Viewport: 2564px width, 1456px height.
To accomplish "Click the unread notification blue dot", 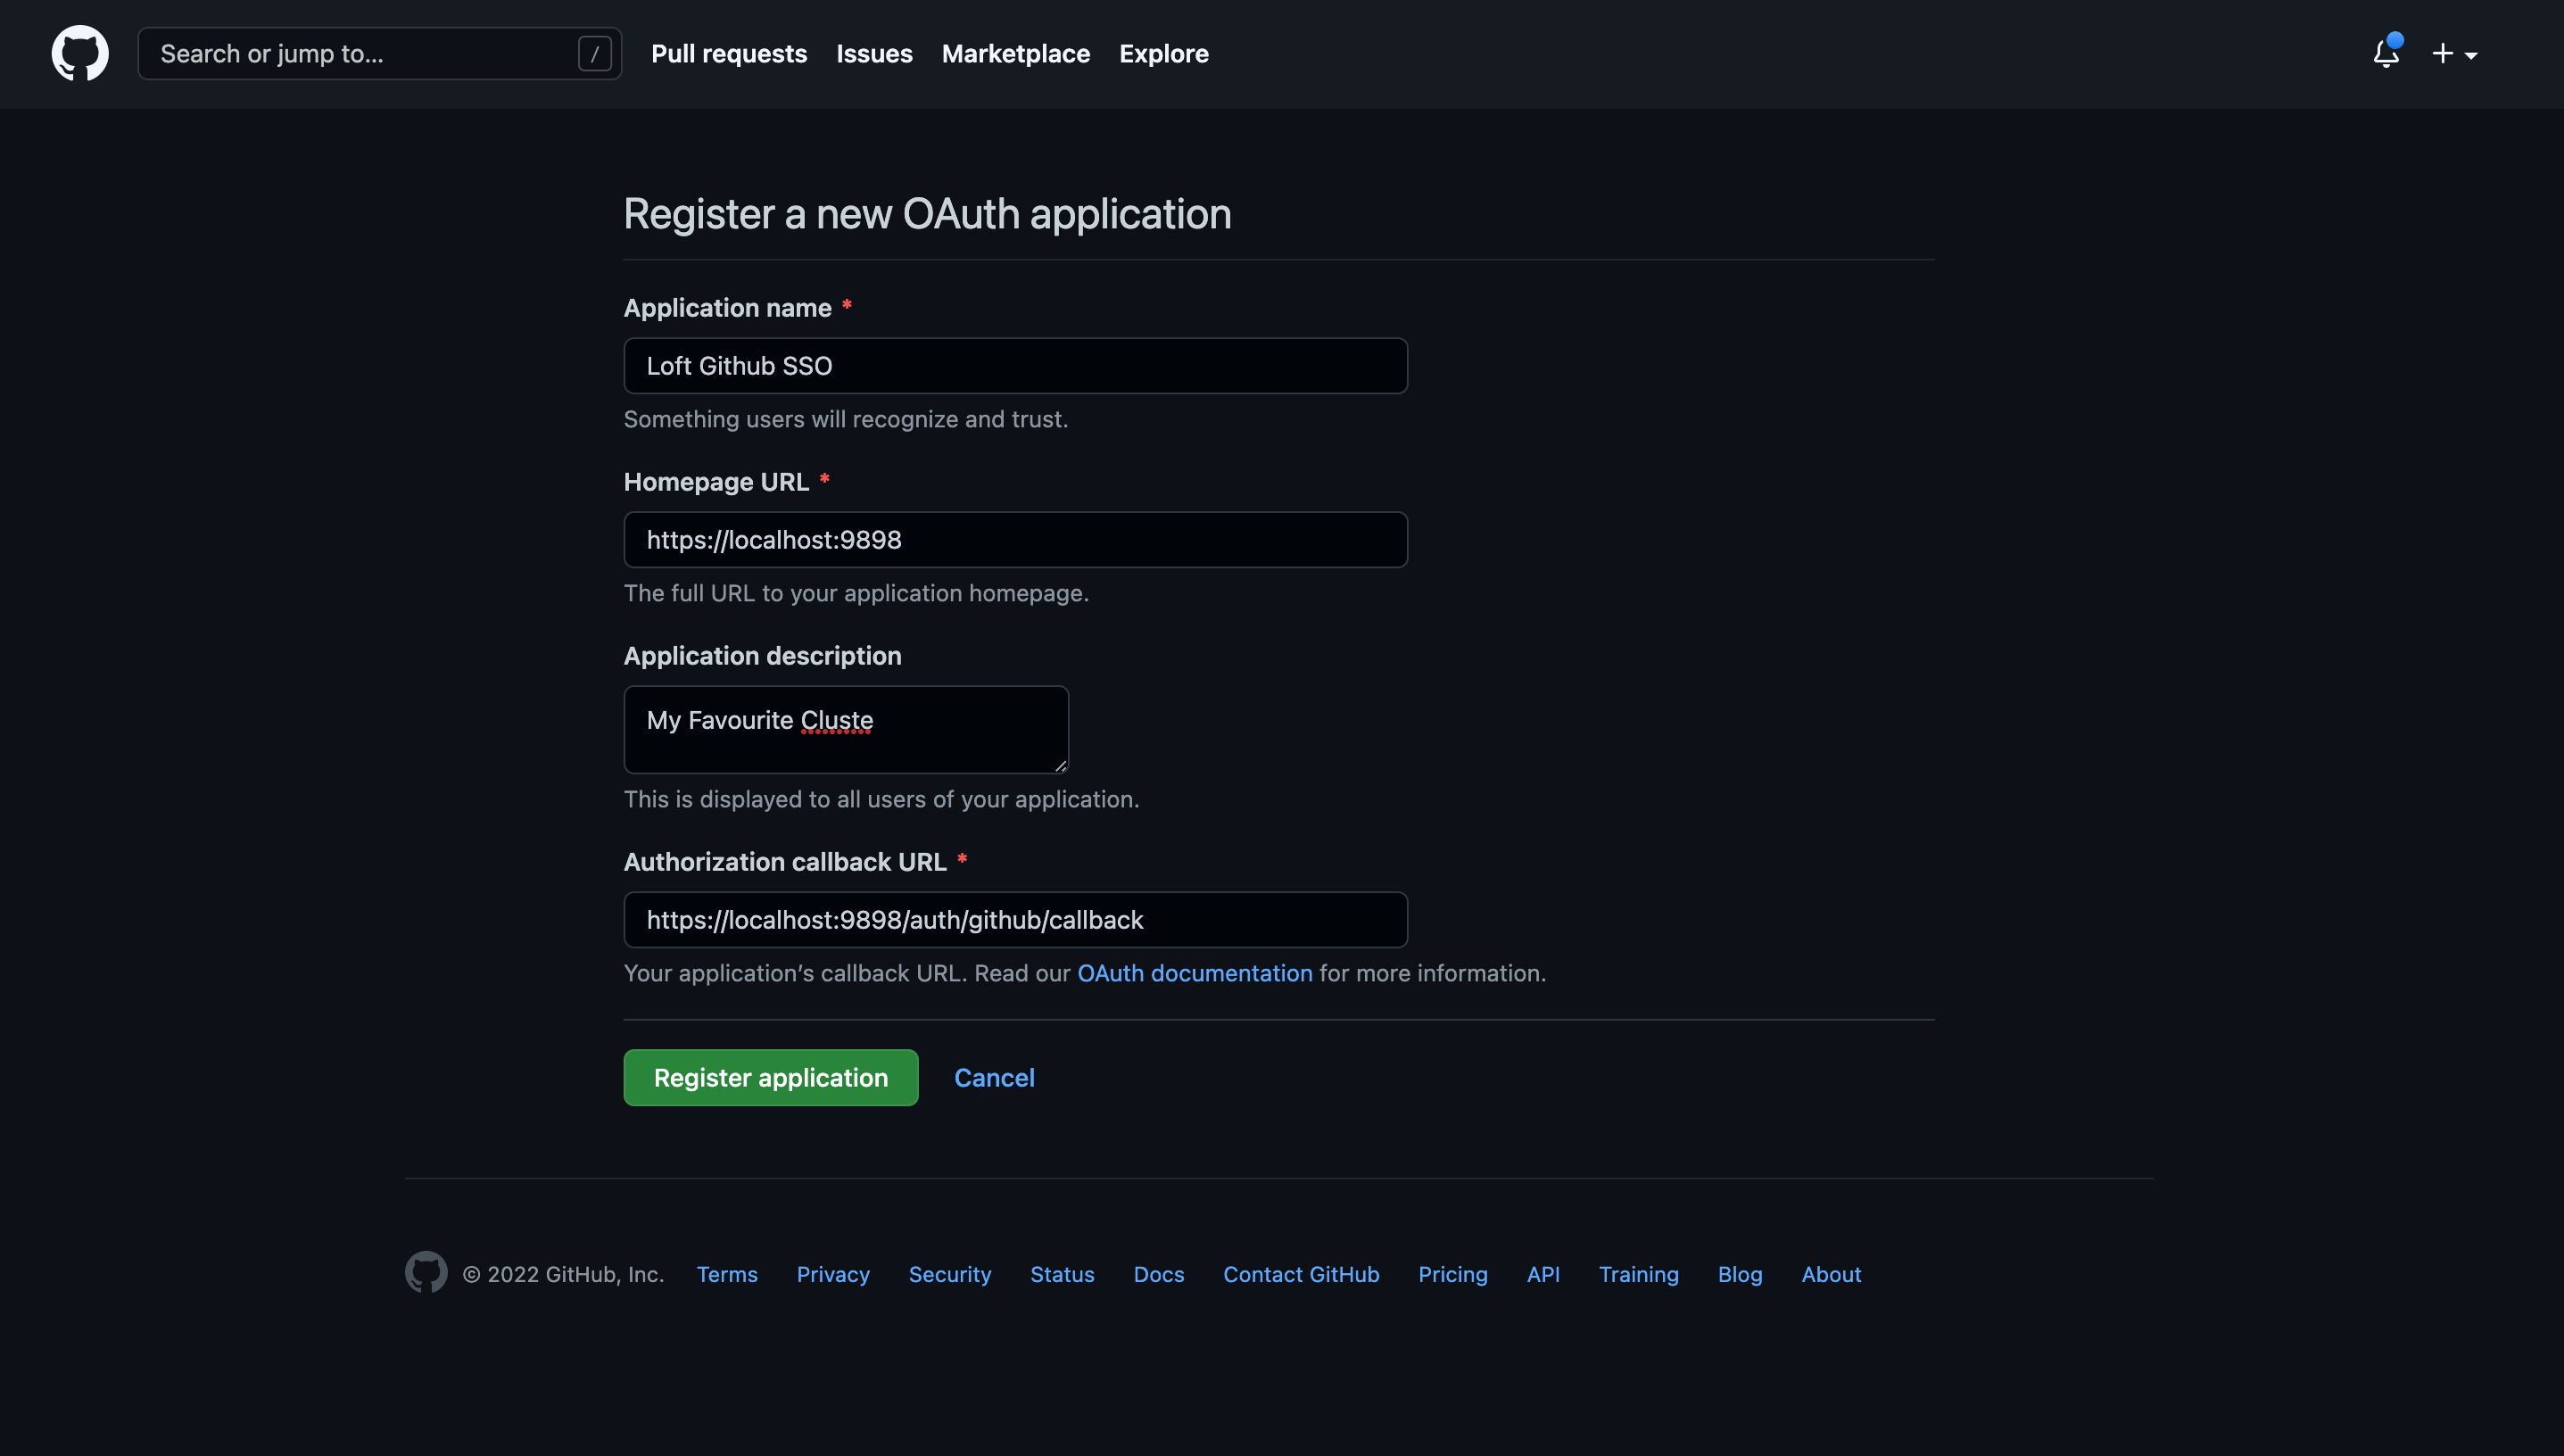I will pyautogui.click(x=2396, y=42).
